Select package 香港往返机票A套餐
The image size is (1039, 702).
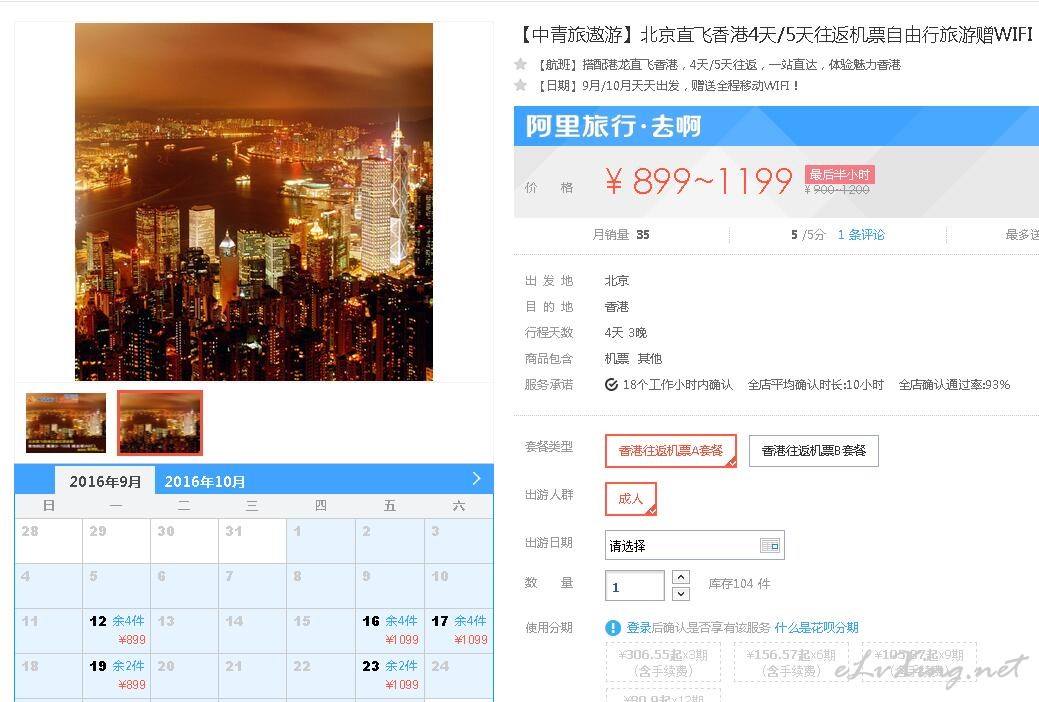(x=671, y=451)
